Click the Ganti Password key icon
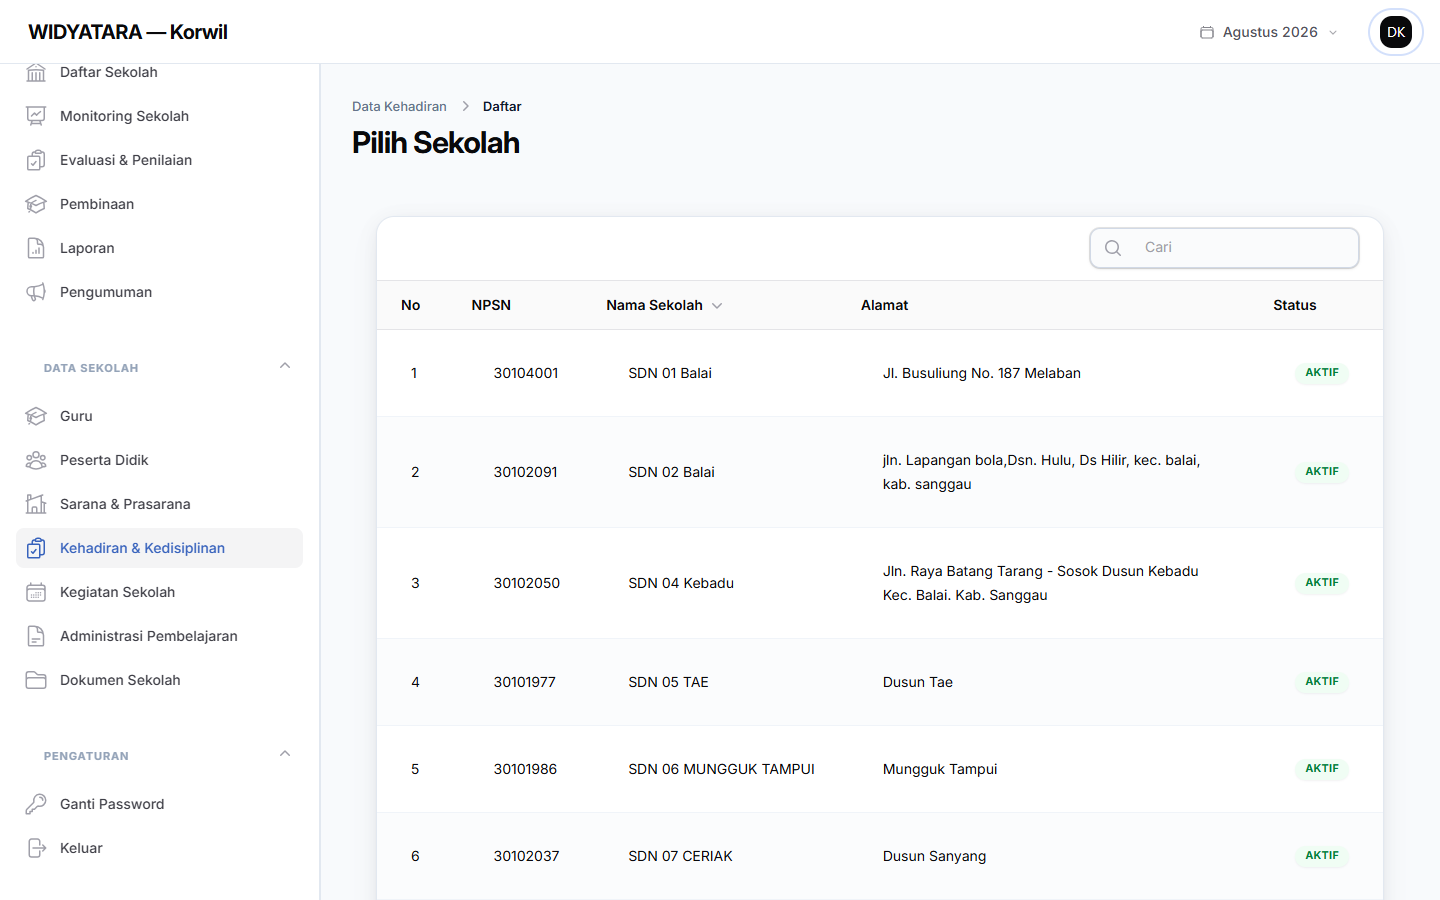Viewport: 1440px width, 900px height. tap(36, 804)
